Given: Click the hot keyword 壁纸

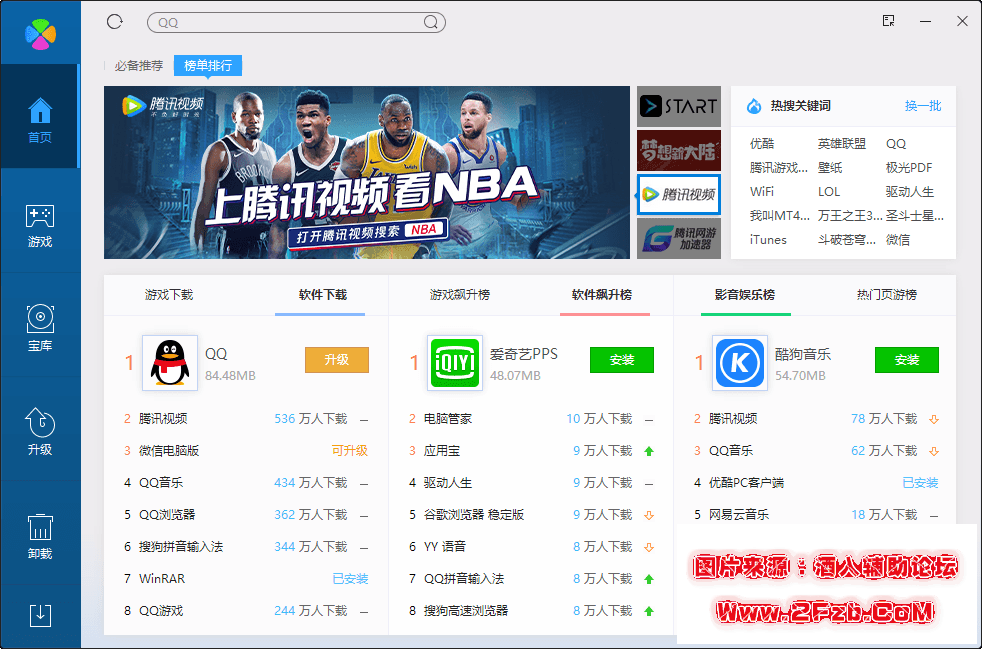Looking at the screenshot, I should pyautogui.click(x=830, y=167).
